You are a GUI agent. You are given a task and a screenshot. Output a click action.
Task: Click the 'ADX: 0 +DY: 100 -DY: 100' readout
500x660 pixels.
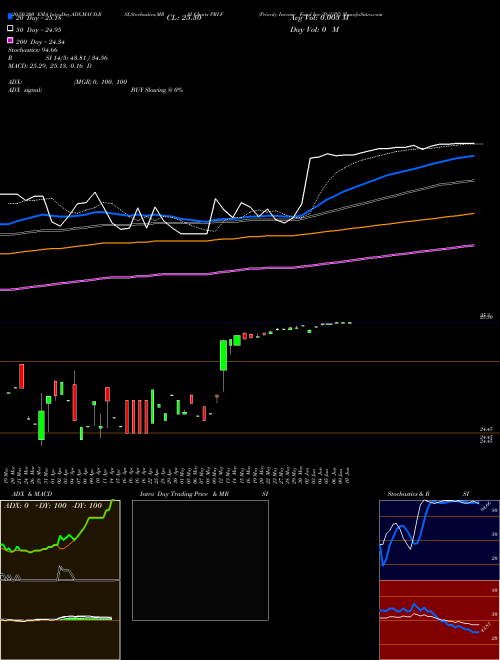point(53,506)
